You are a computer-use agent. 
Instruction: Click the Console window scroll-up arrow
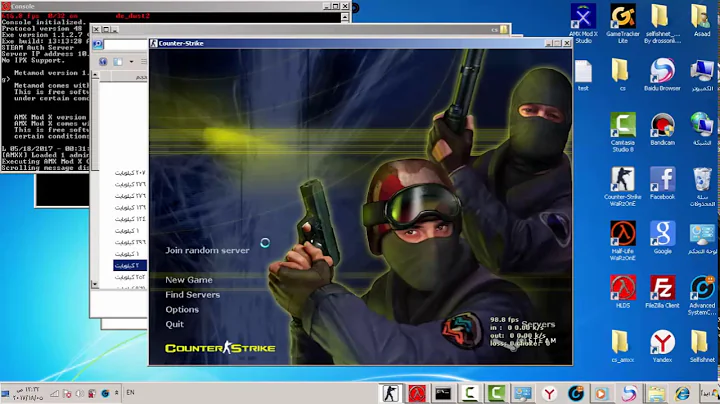tap(345, 17)
